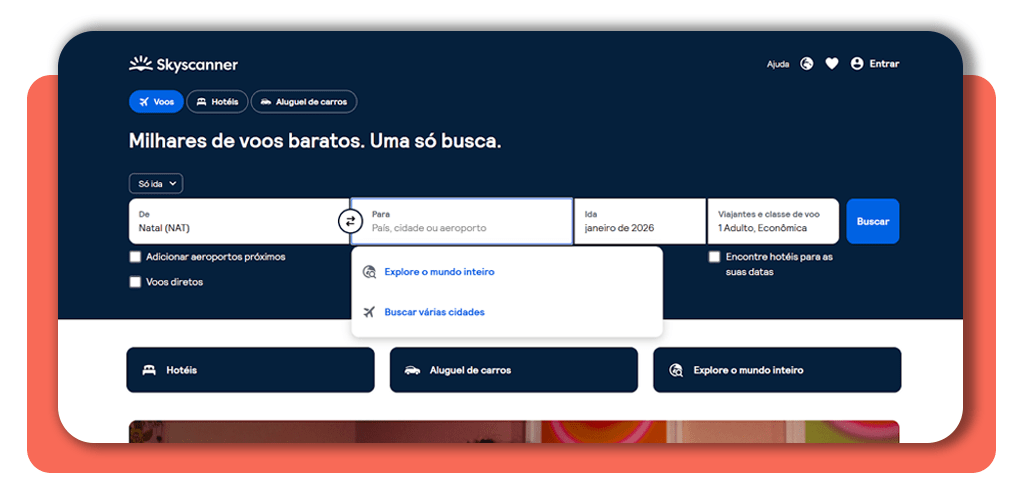Click airplane icon beside Buscar várias cidades
1024x495 pixels.
click(369, 312)
